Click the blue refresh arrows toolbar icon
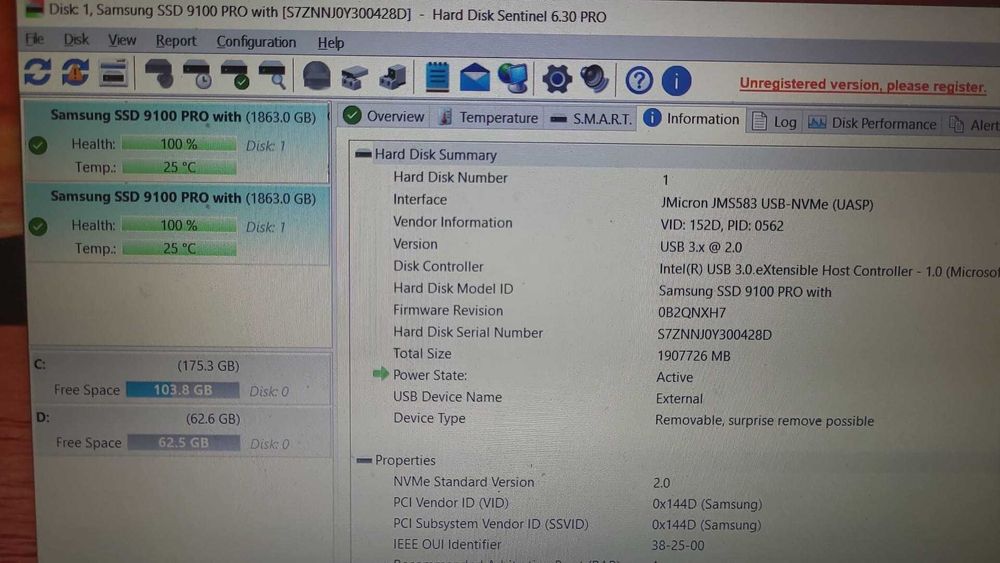1000x563 pixels. point(37,72)
